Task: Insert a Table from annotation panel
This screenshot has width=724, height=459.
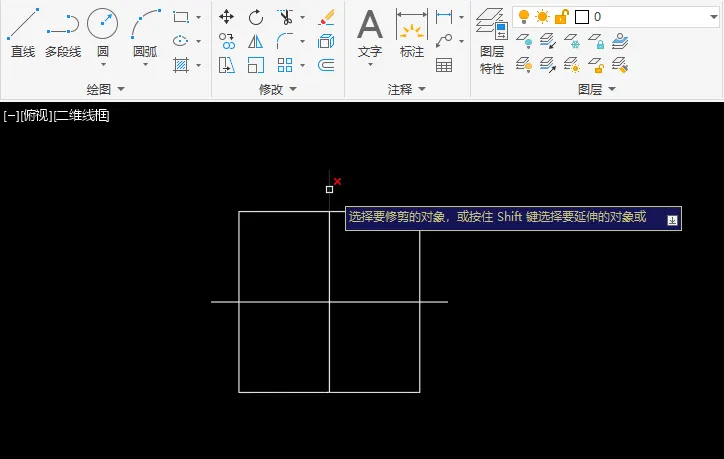Action: click(x=444, y=65)
